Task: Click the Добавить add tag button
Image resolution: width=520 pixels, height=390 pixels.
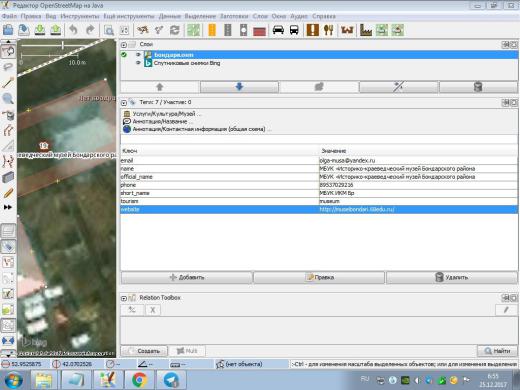Action: point(186,277)
